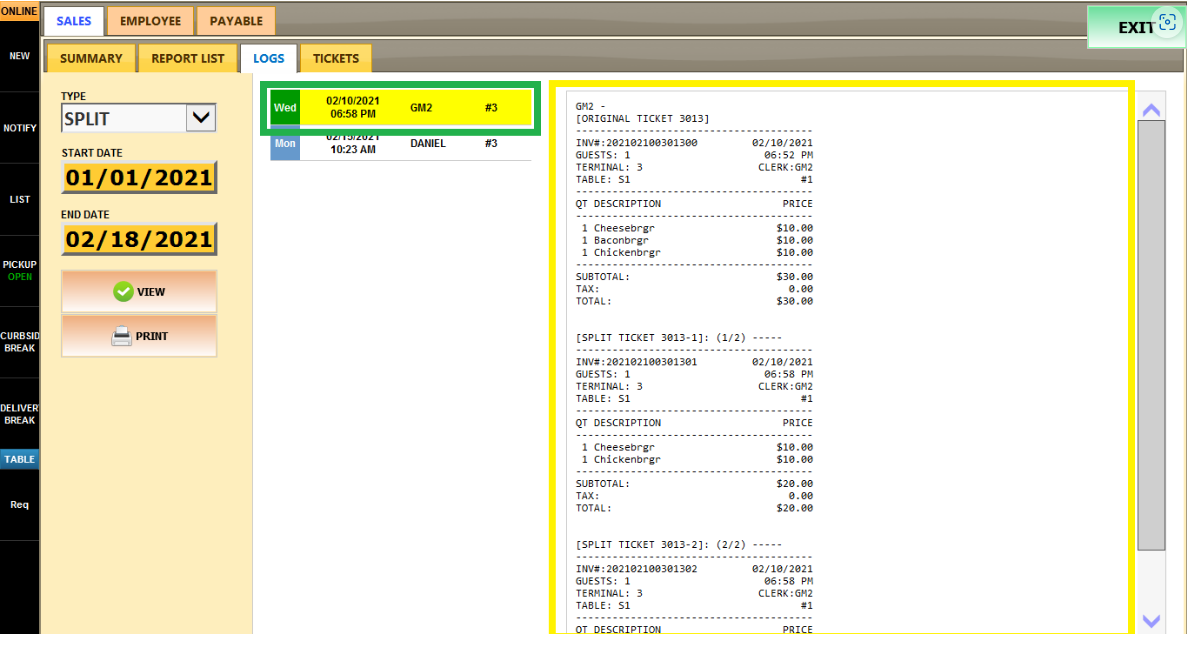The image size is (1187, 646).
Task: Select TABLE in the left sidebar
Action: (19, 459)
